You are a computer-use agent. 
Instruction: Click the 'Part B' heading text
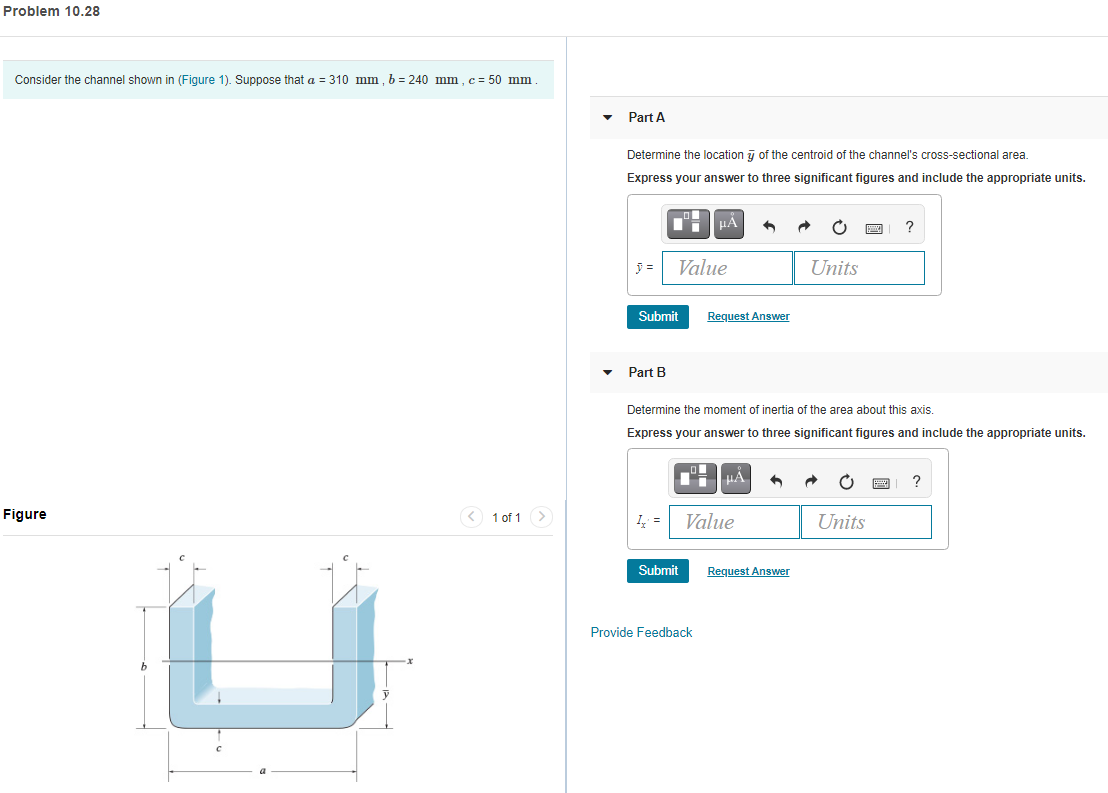[x=647, y=372]
